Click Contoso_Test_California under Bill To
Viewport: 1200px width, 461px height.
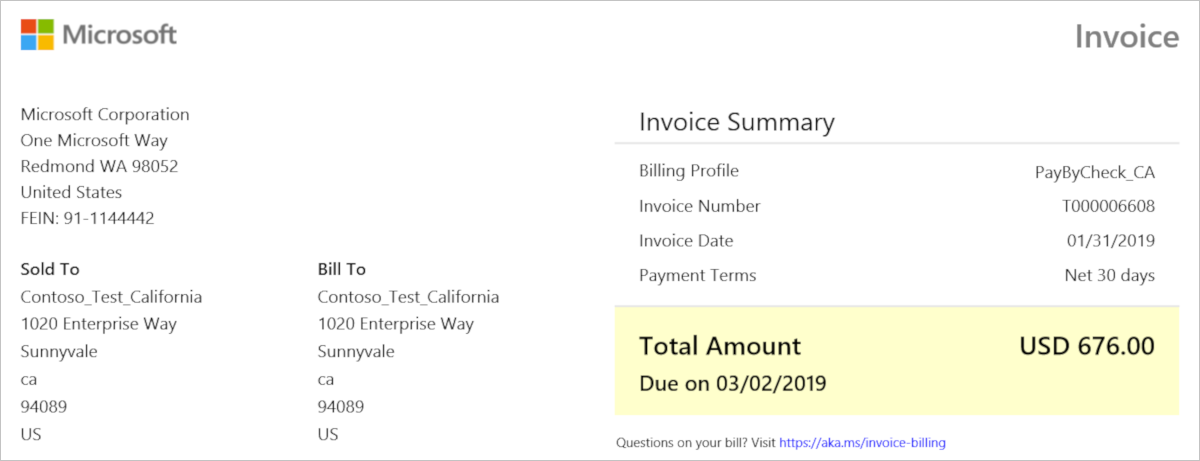pyautogui.click(x=408, y=297)
